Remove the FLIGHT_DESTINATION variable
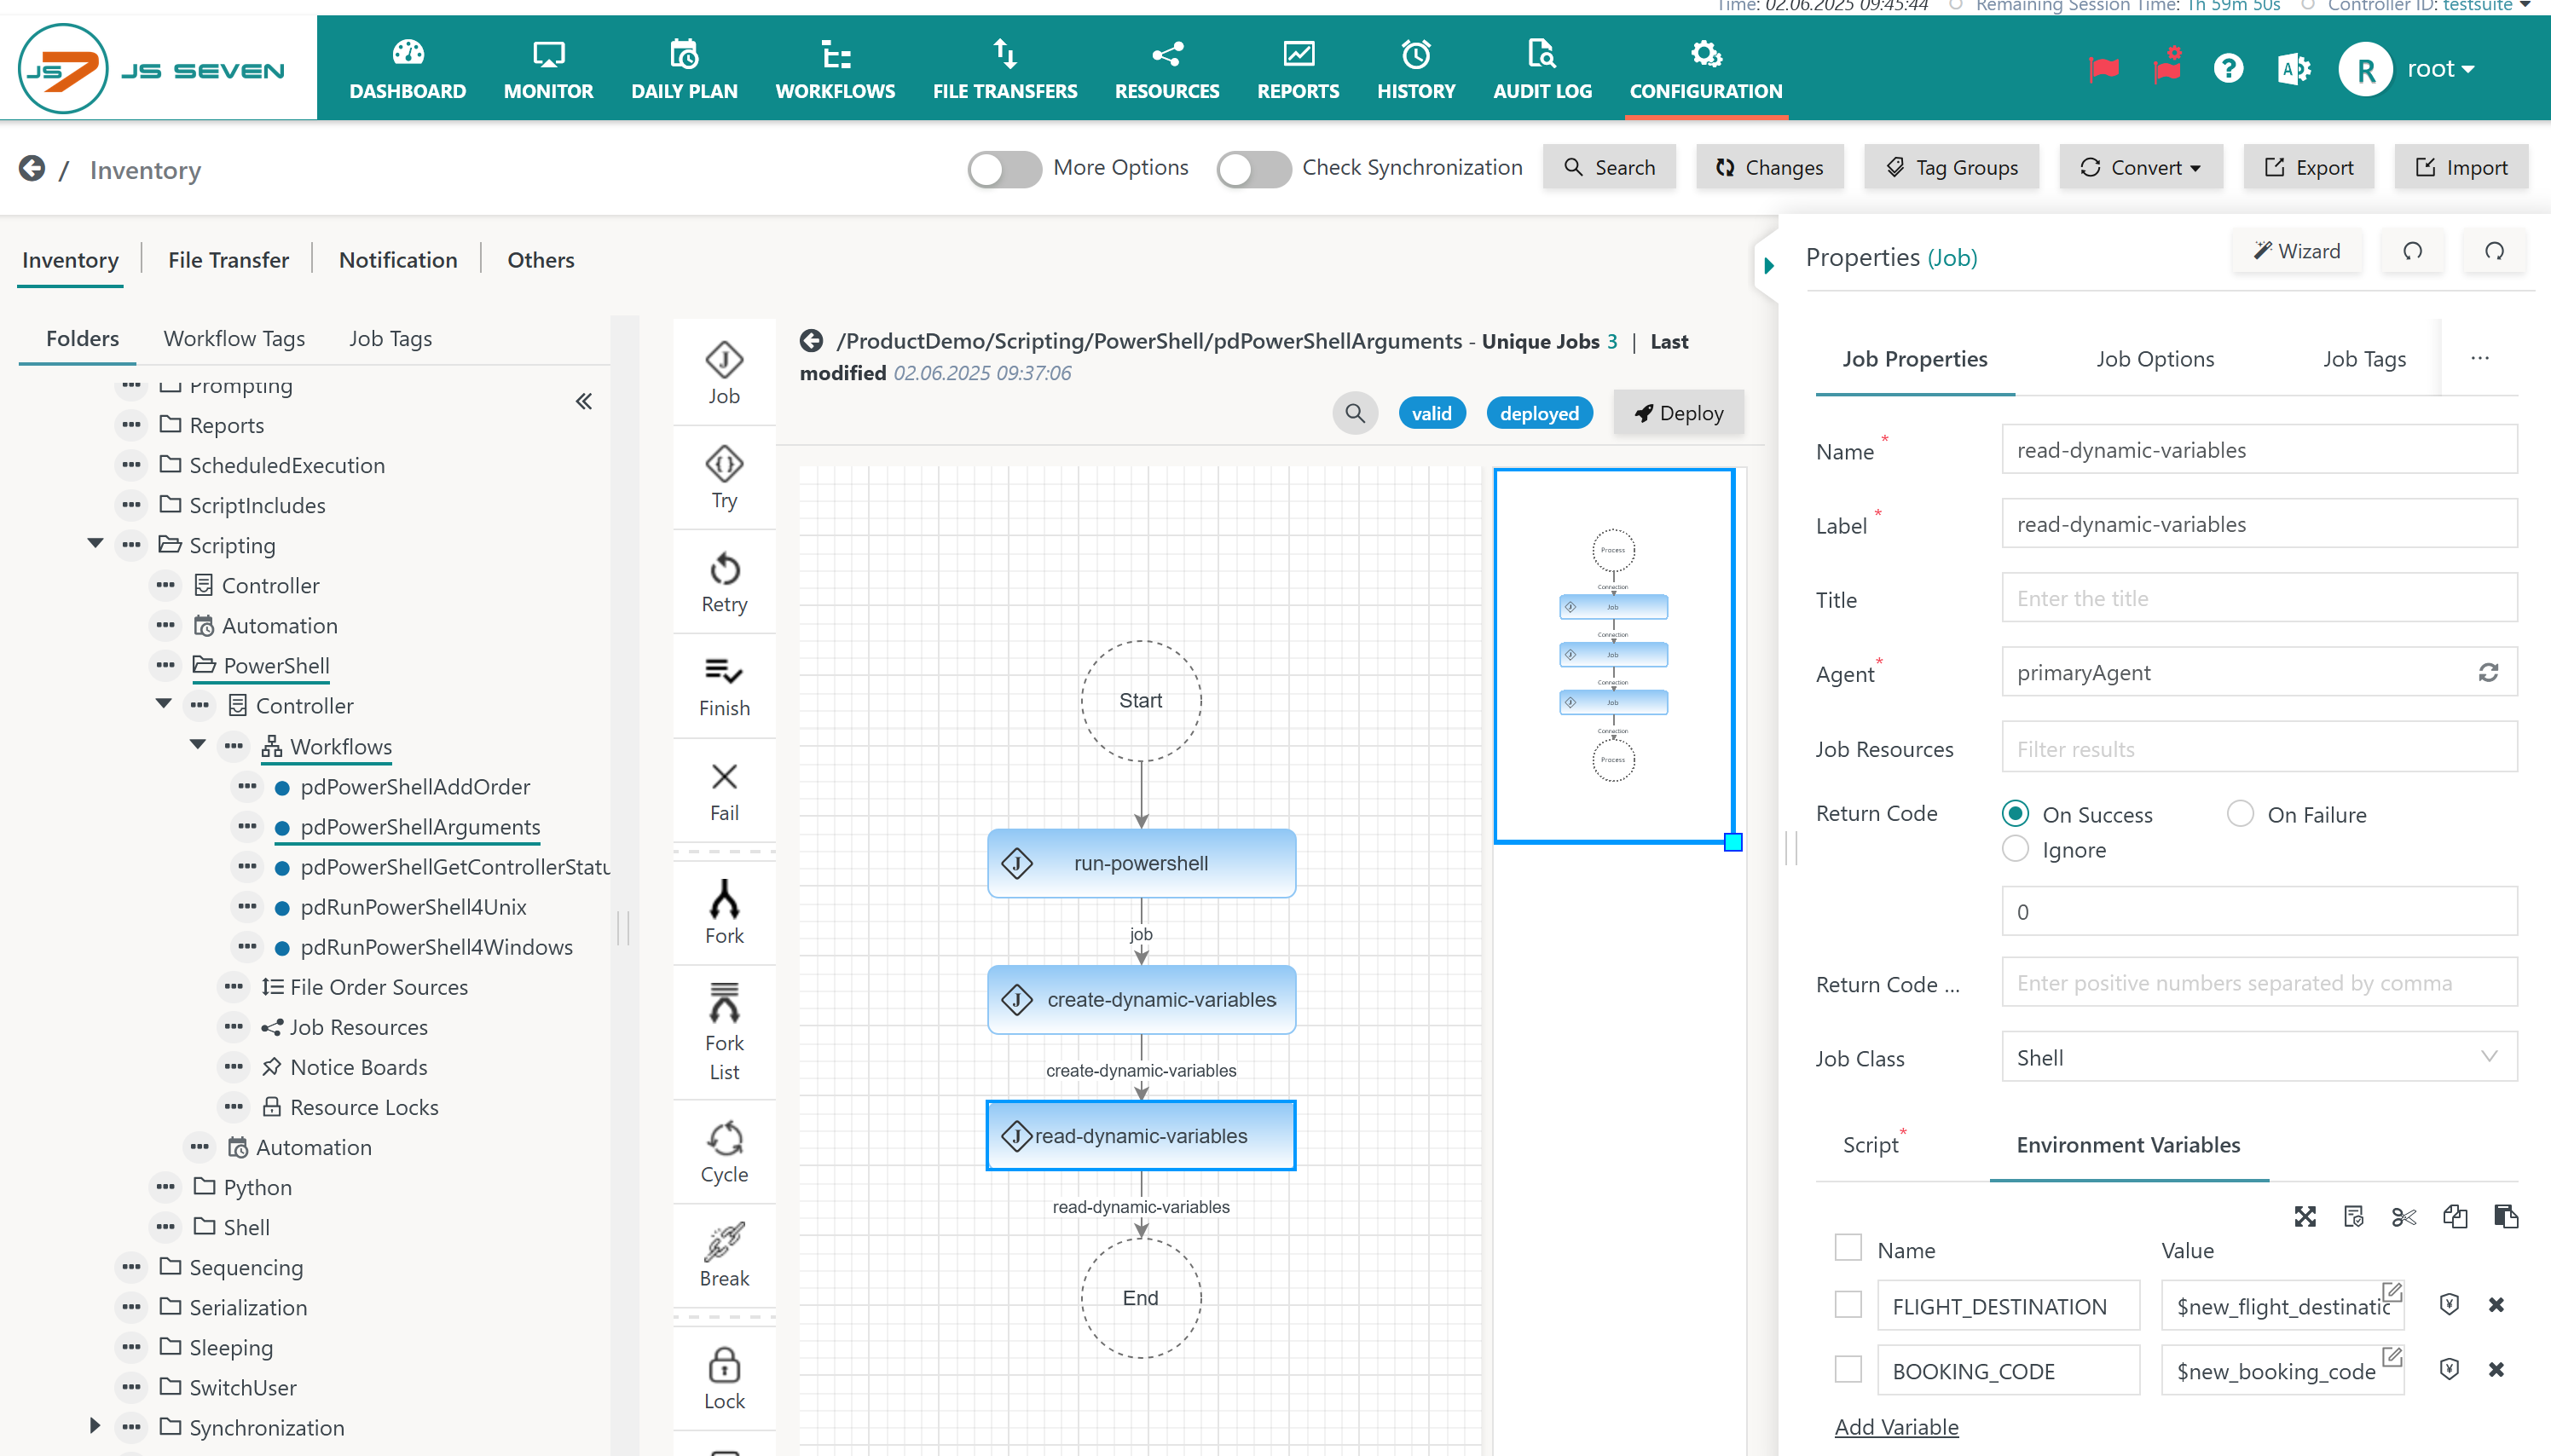2551x1456 pixels. 2495,1304
